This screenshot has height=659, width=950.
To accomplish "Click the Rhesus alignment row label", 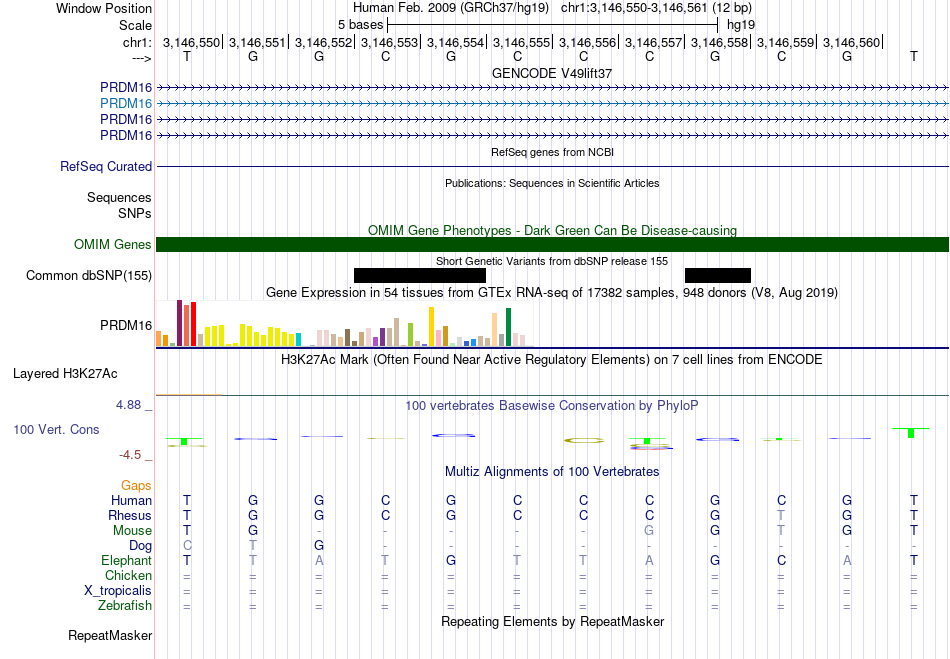I will [x=130, y=515].
